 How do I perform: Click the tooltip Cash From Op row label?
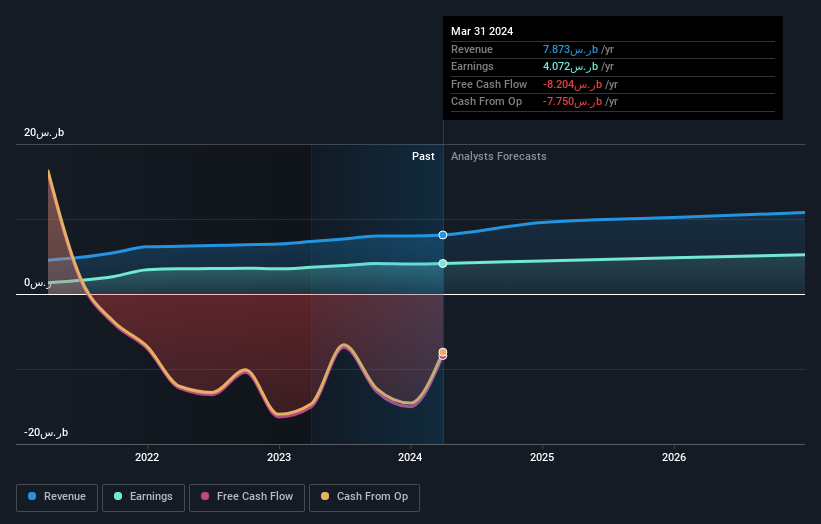click(486, 102)
